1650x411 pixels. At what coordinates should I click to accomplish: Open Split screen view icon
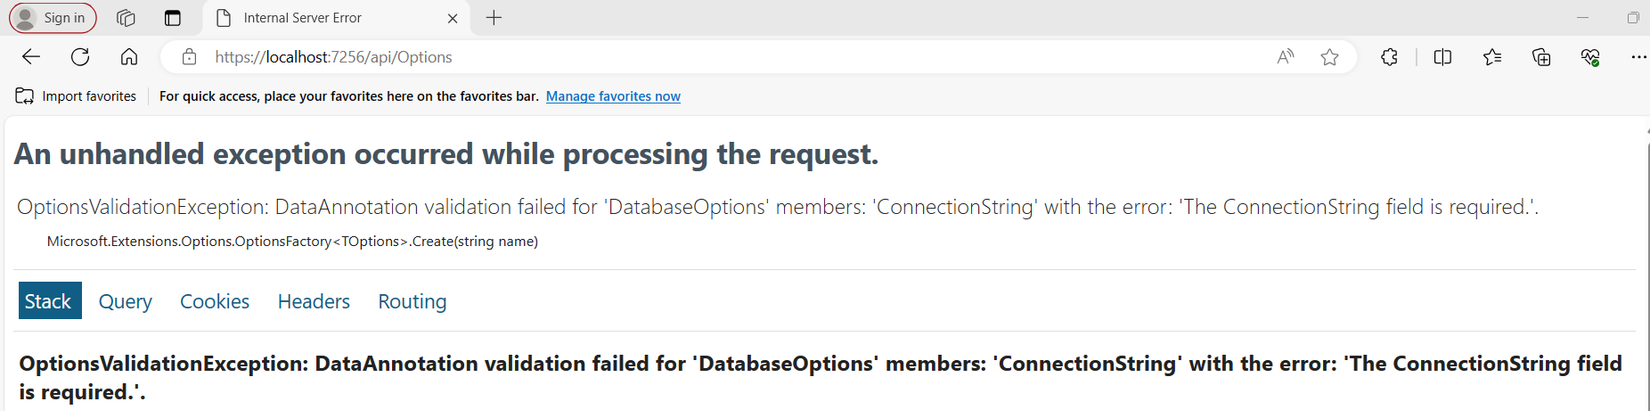[1442, 57]
